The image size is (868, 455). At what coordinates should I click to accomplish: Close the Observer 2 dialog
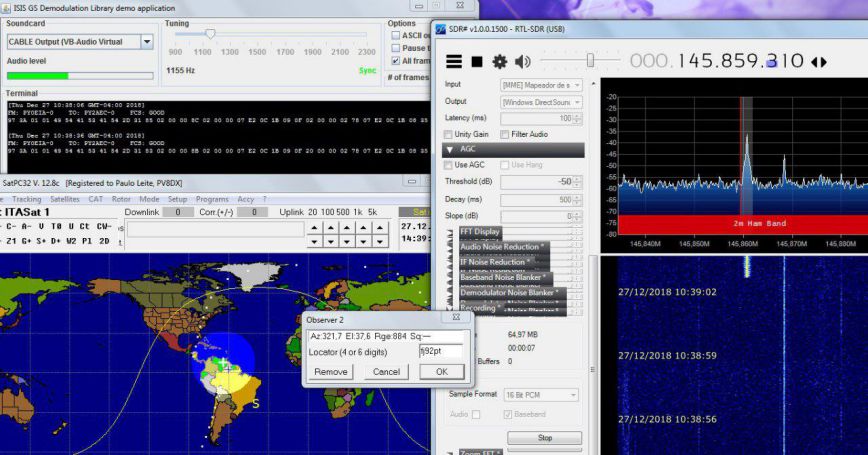tap(456, 318)
